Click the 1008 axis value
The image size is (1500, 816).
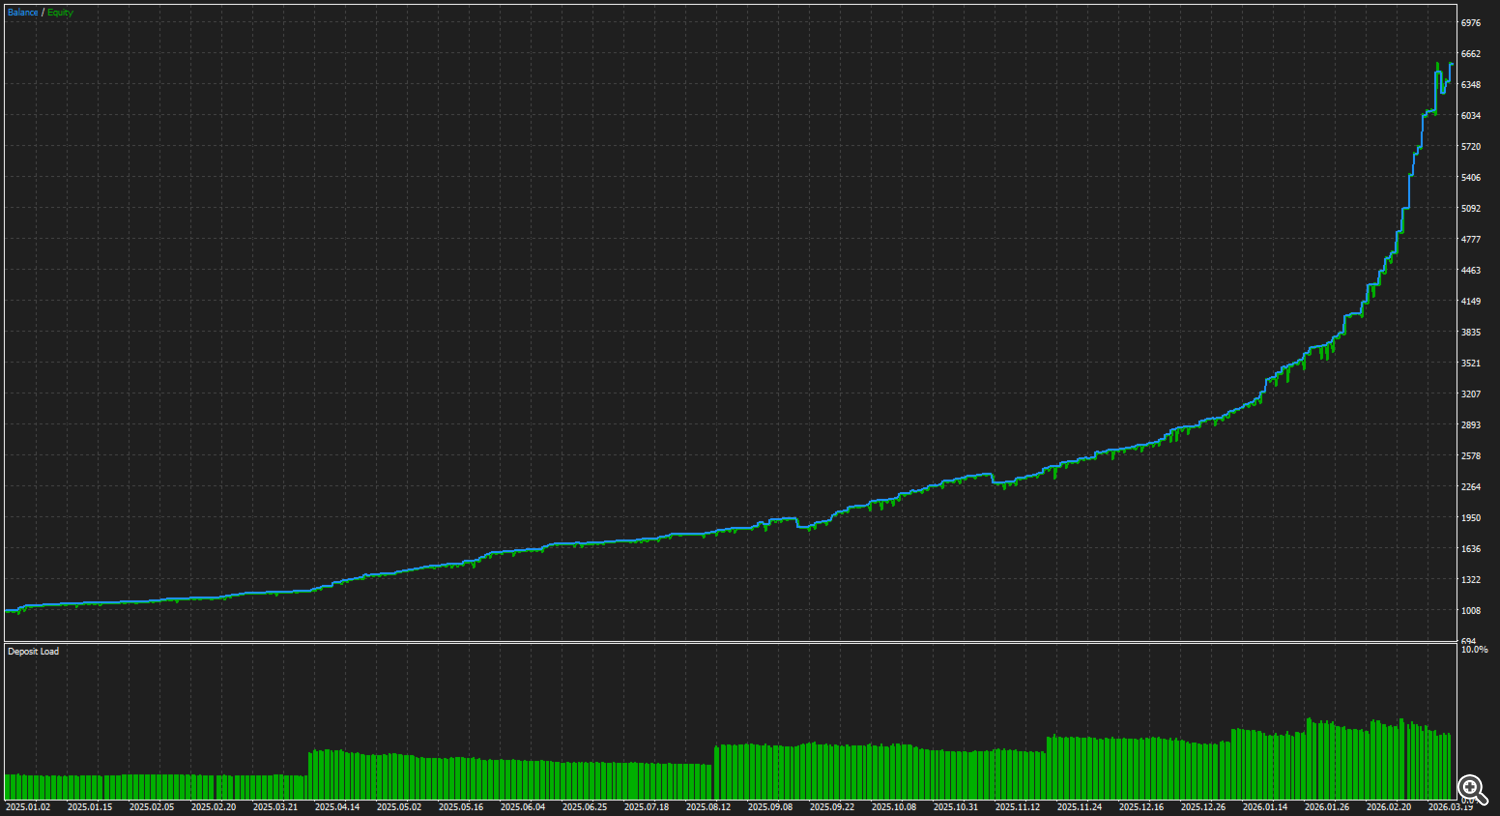[1471, 611]
